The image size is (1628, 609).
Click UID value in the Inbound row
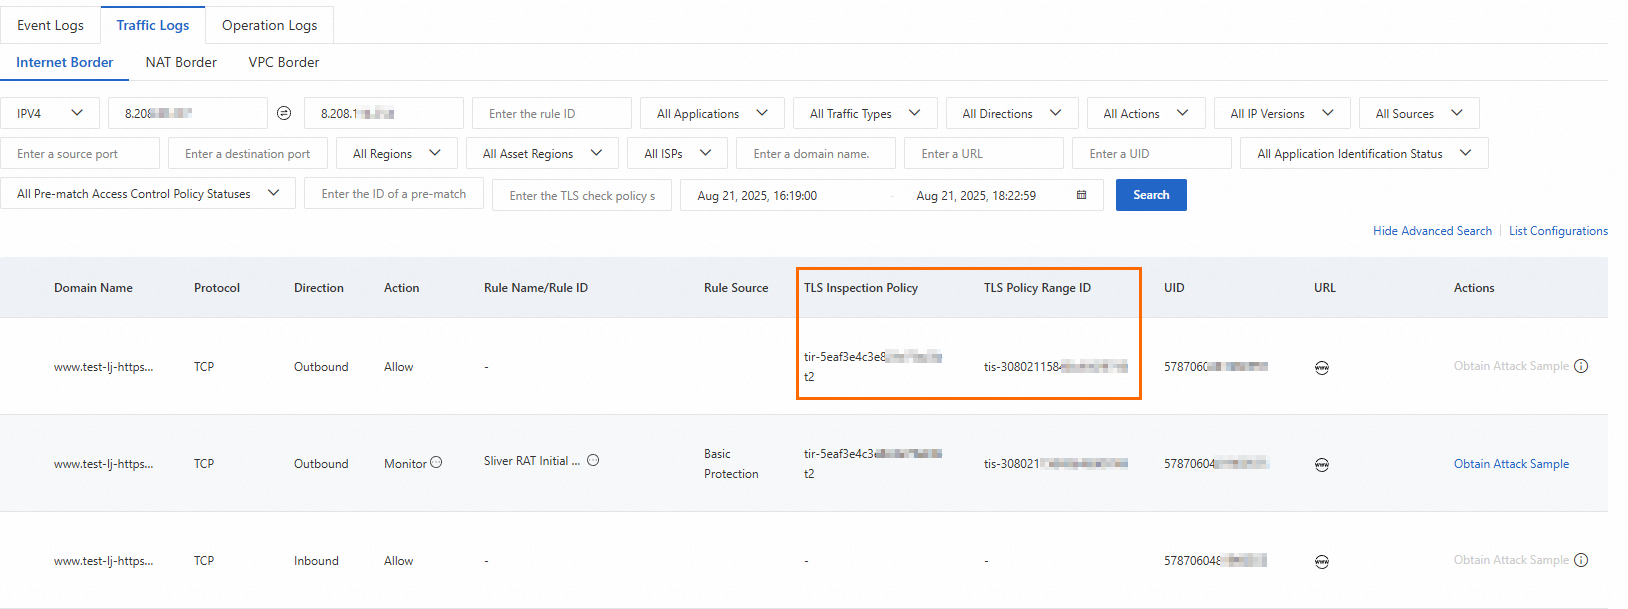[1215, 561]
